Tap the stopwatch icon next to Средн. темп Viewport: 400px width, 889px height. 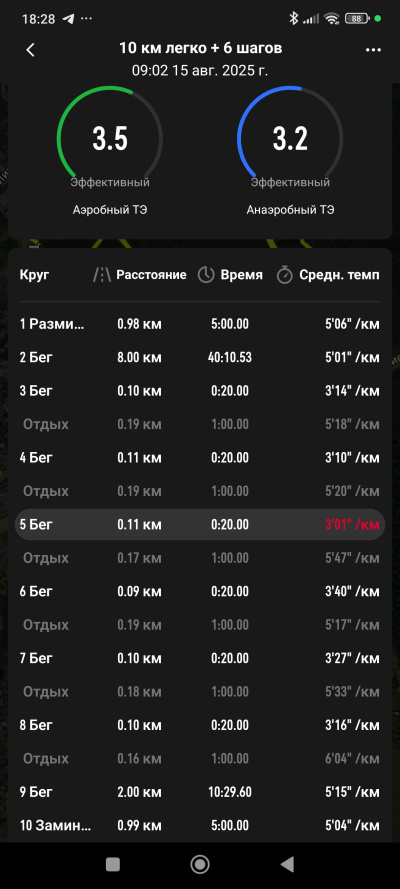[284, 276]
